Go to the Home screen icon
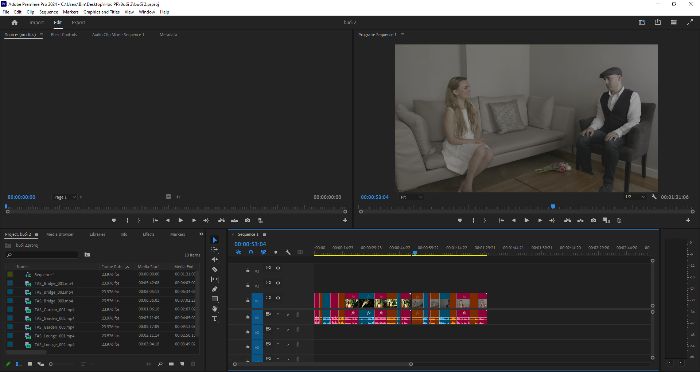Viewport: 700px width, 372px height. pyautogui.click(x=15, y=22)
